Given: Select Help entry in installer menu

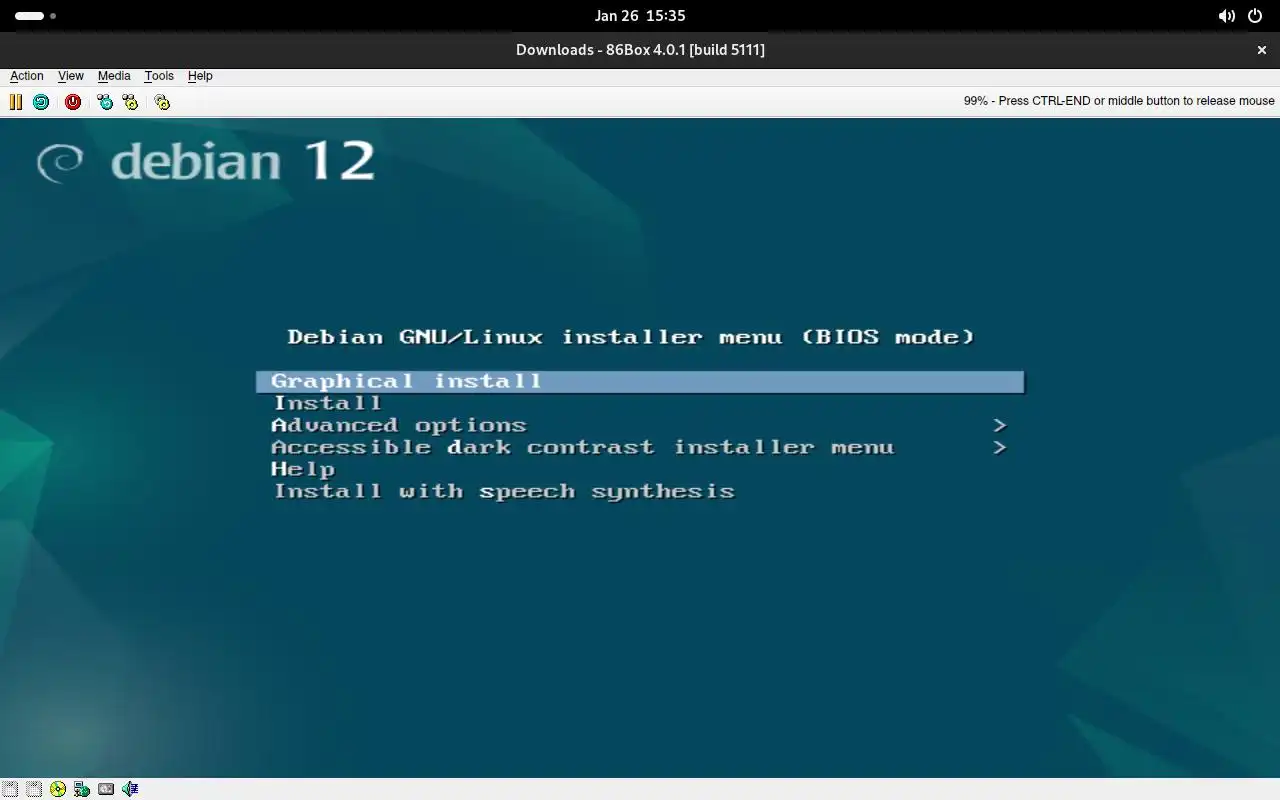Looking at the screenshot, I should (x=303, y=469).
